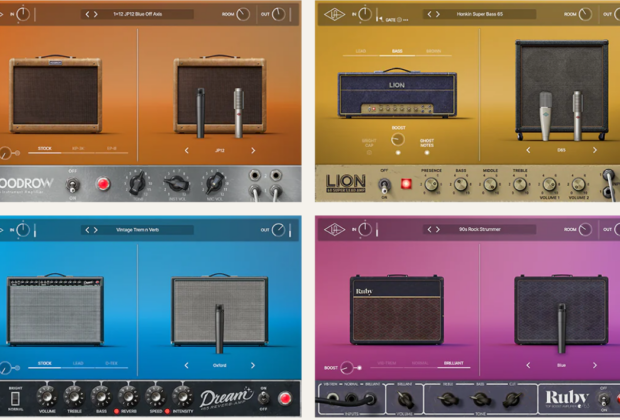Viewport: 620px width, 420px height.
Task: Open the 'Vintage Trem n Verb' preset name
Action: pos(137,230)
